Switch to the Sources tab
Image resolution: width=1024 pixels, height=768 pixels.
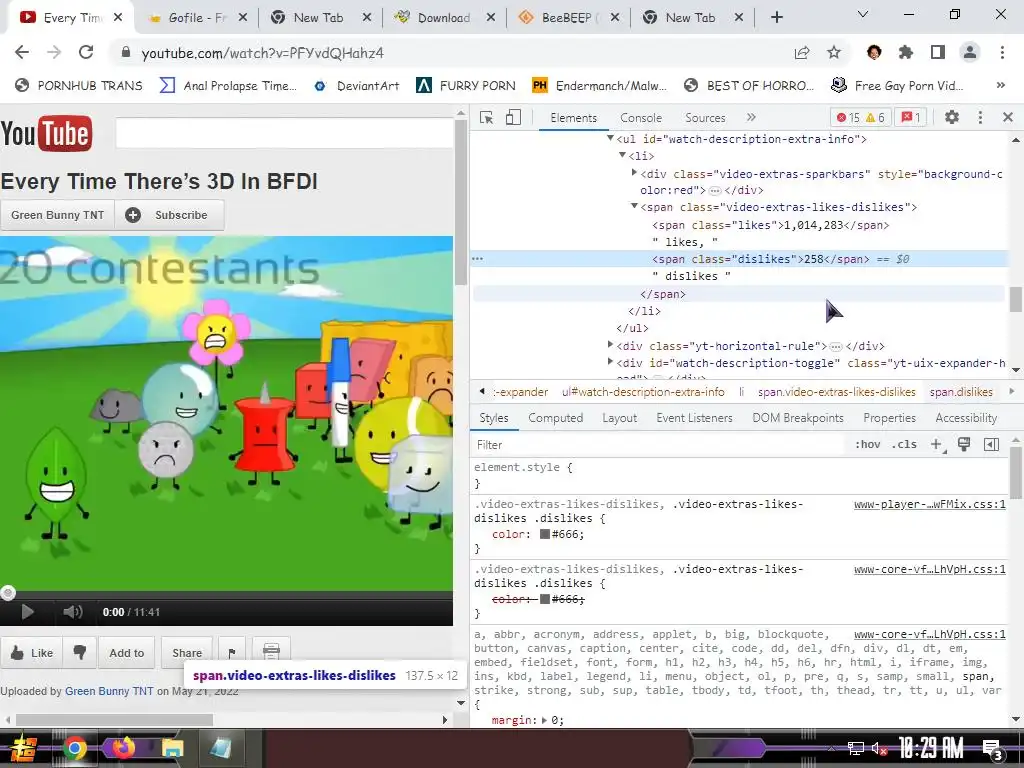[x=705, y=118]
